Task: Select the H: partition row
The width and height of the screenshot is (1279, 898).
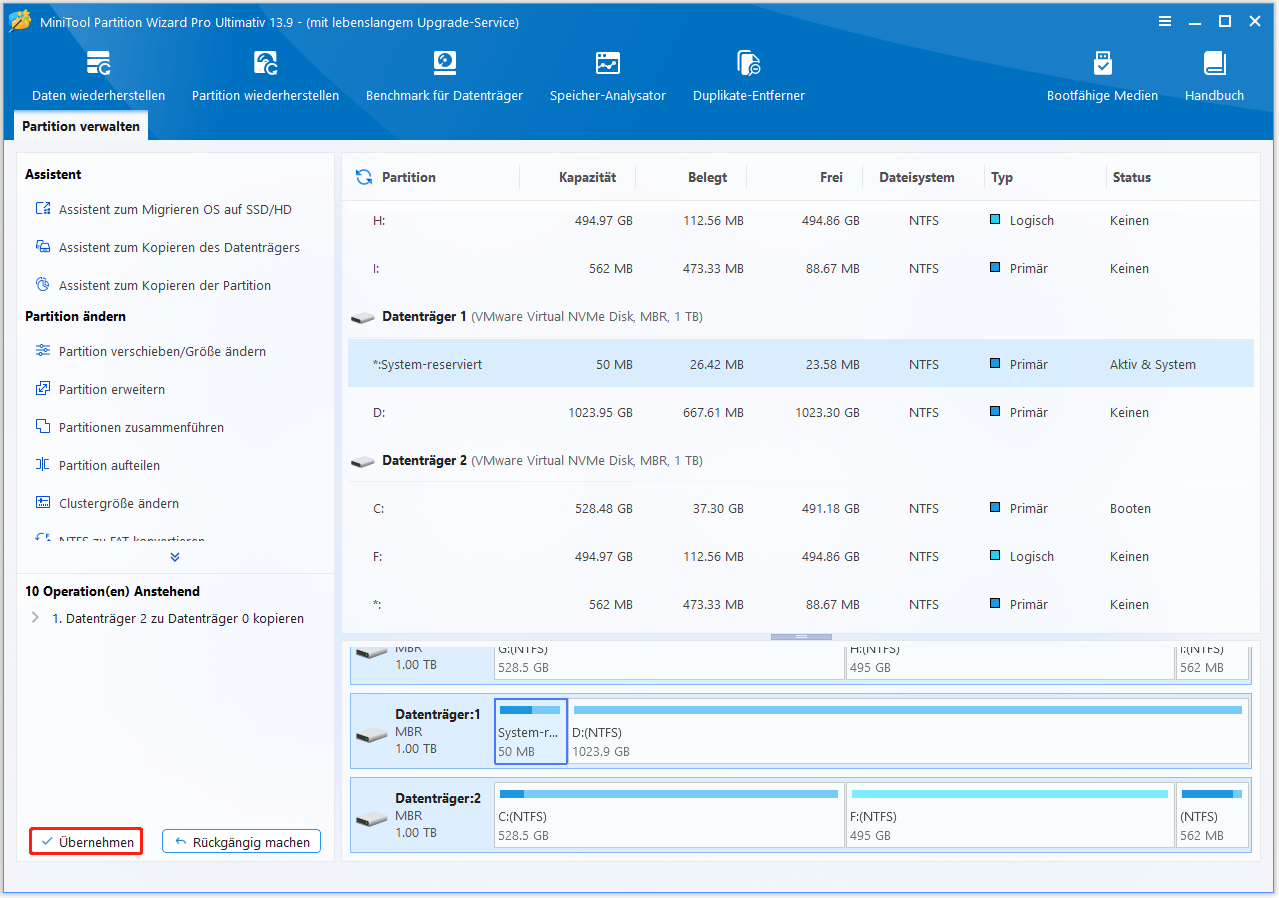Action: coord(800,220)
